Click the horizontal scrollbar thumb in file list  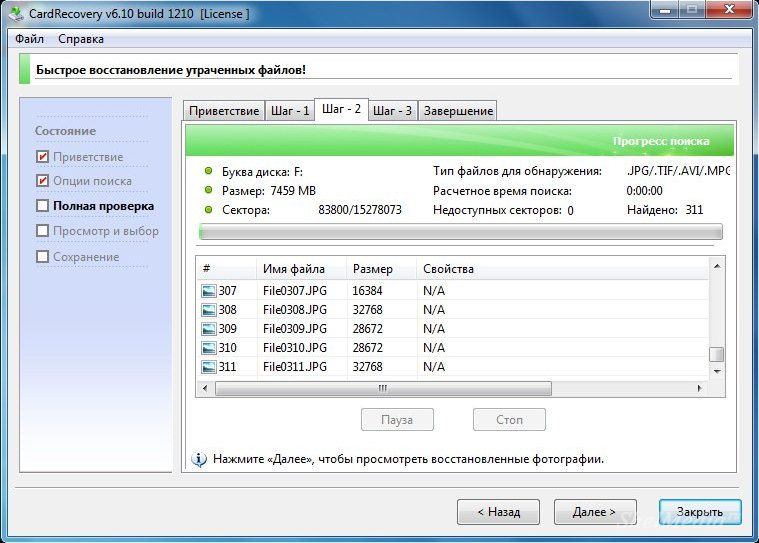383,388
